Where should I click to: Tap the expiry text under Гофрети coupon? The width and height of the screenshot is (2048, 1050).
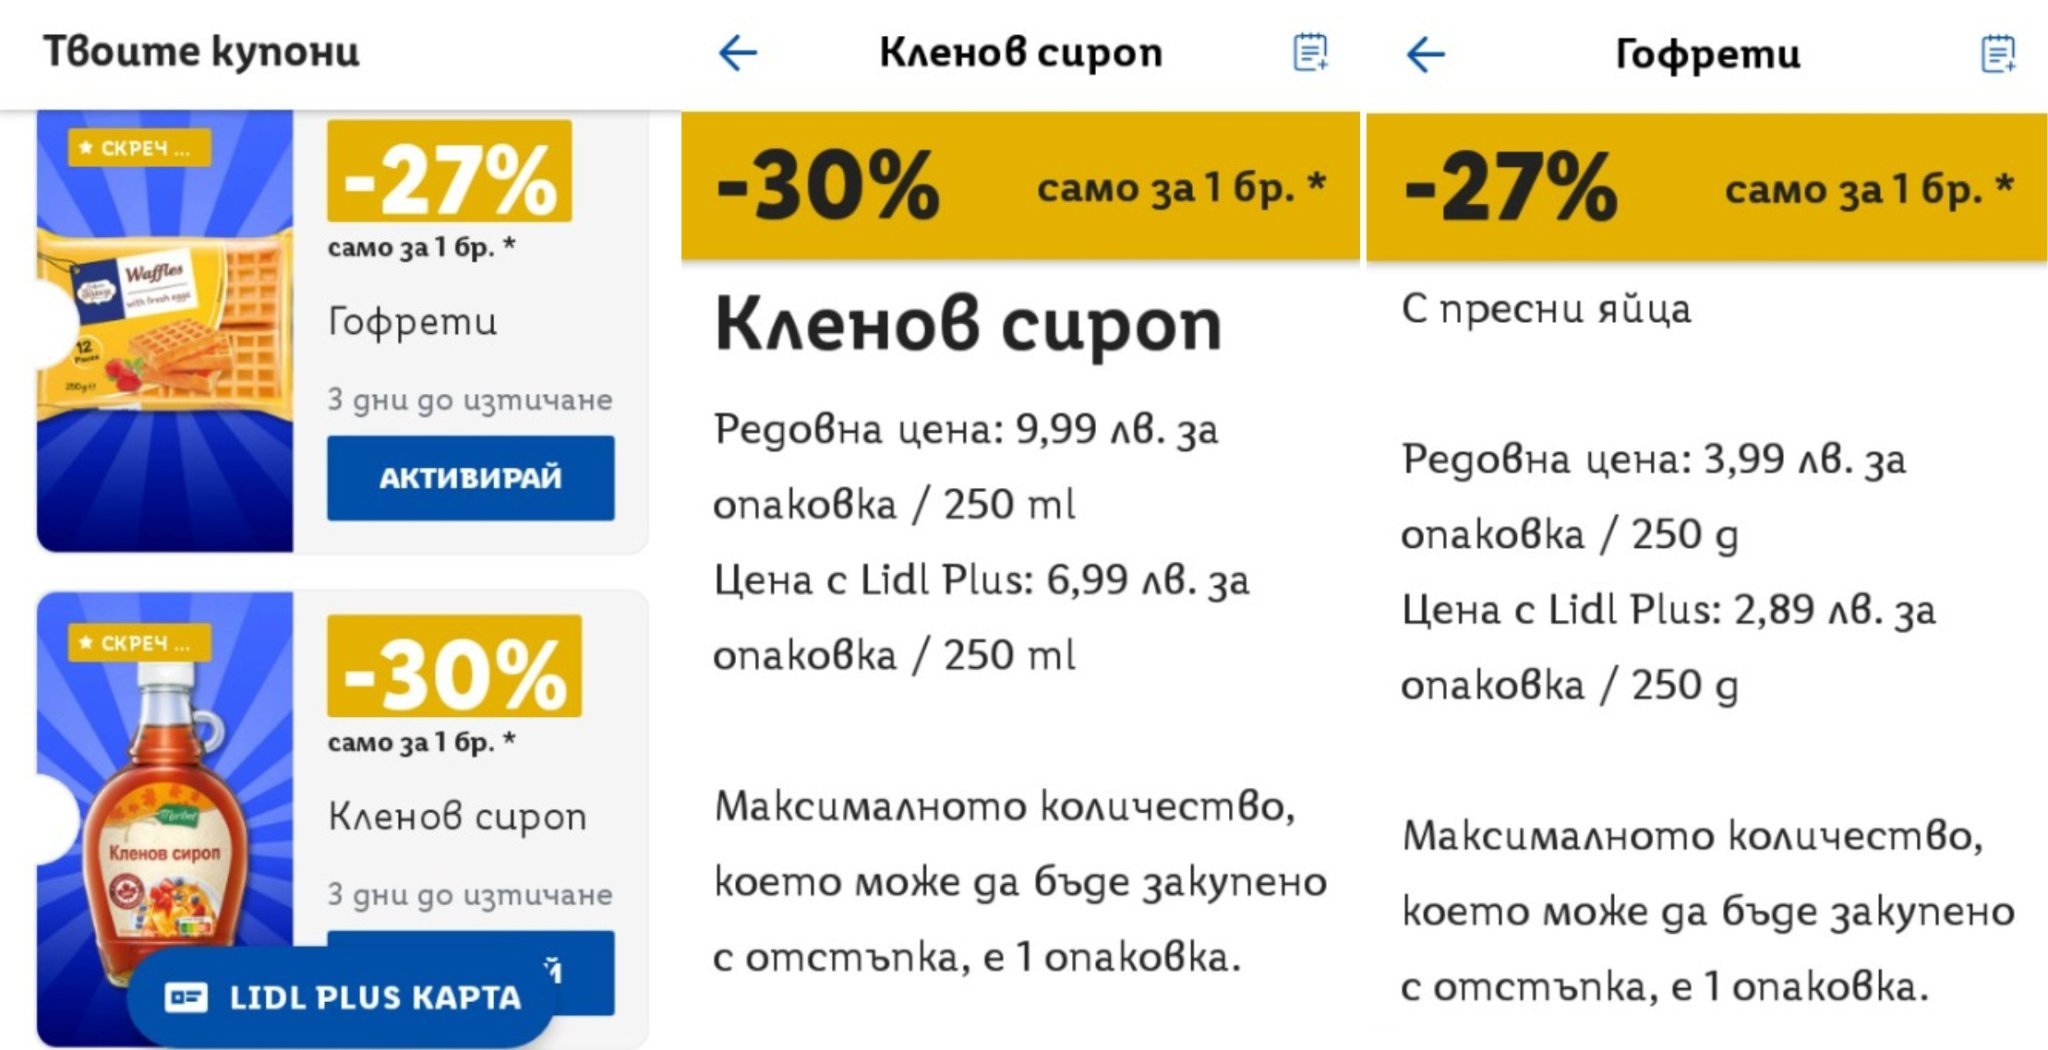pyautogui.click(x=470, y=400)
